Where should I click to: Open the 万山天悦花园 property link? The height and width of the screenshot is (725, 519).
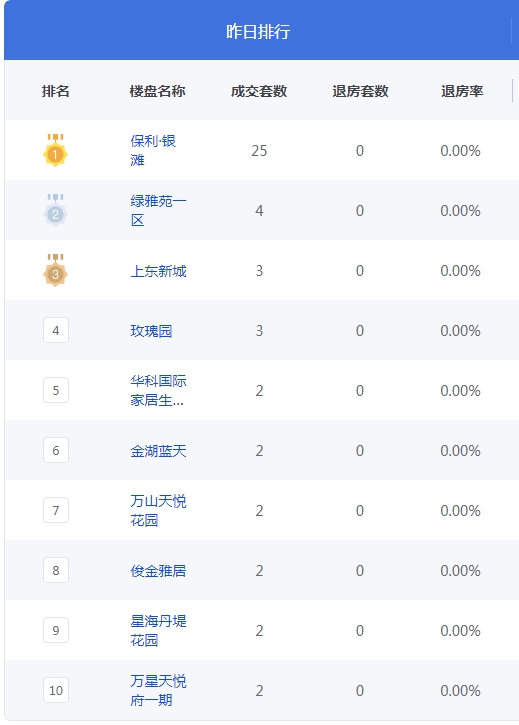tap(158, 510)
